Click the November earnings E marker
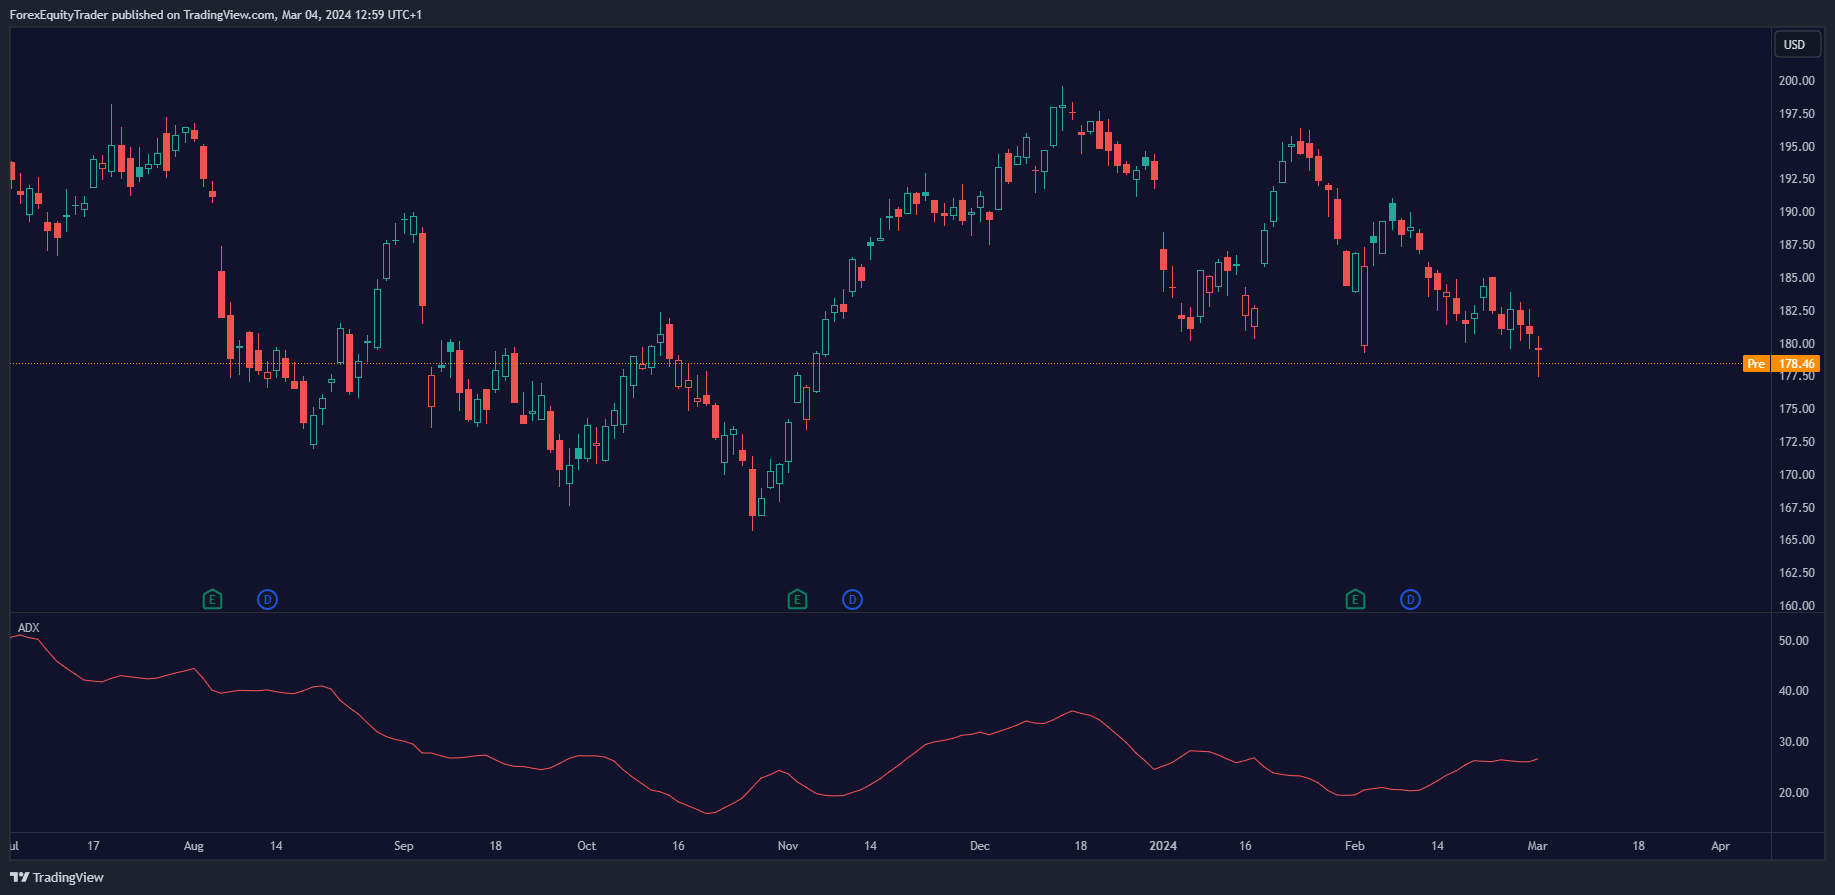The image size is (1835, 895). coord(797,600)
